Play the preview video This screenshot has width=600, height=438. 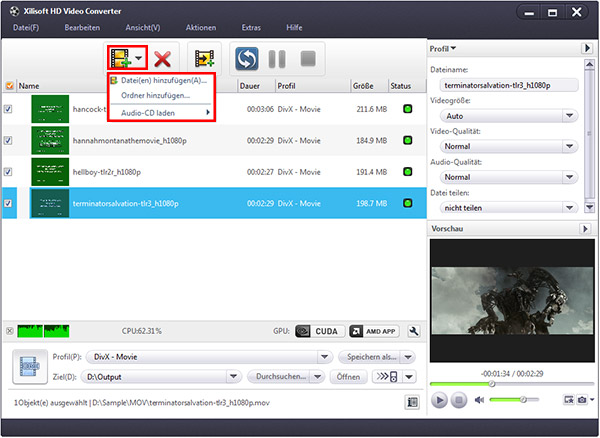click(439, 400)
